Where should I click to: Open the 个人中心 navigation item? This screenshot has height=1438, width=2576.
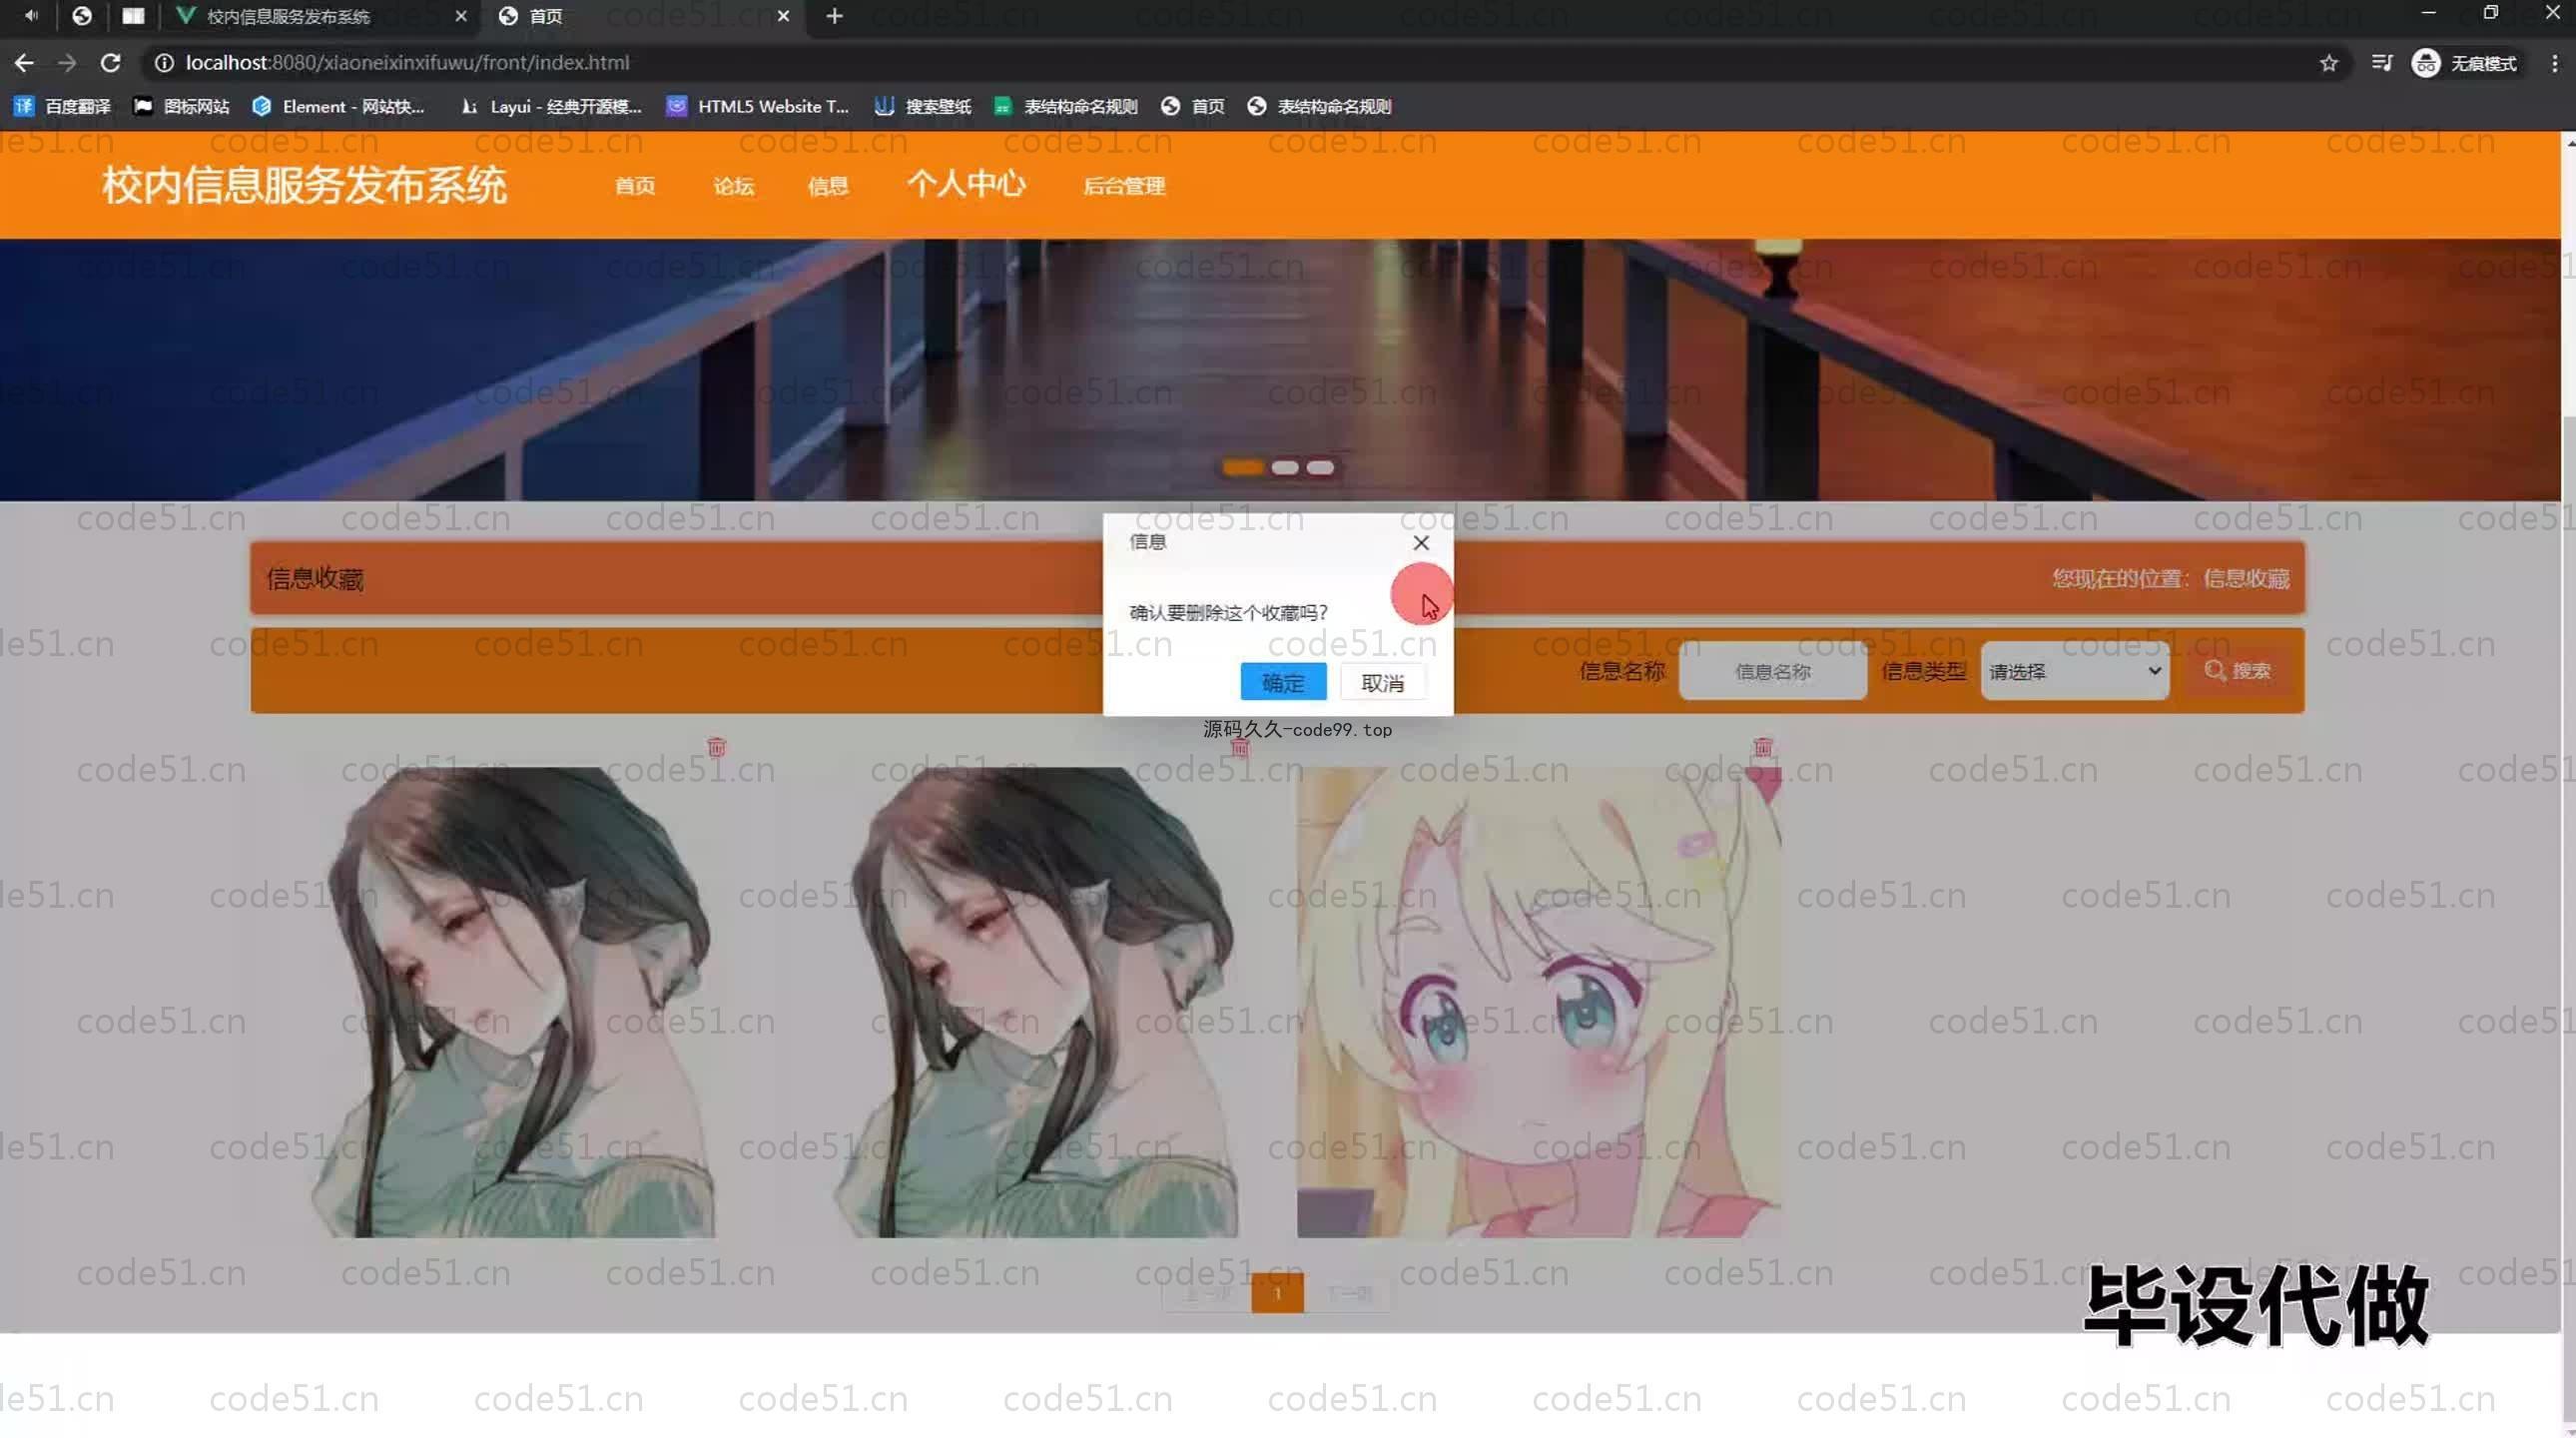[x=965, y=184]
